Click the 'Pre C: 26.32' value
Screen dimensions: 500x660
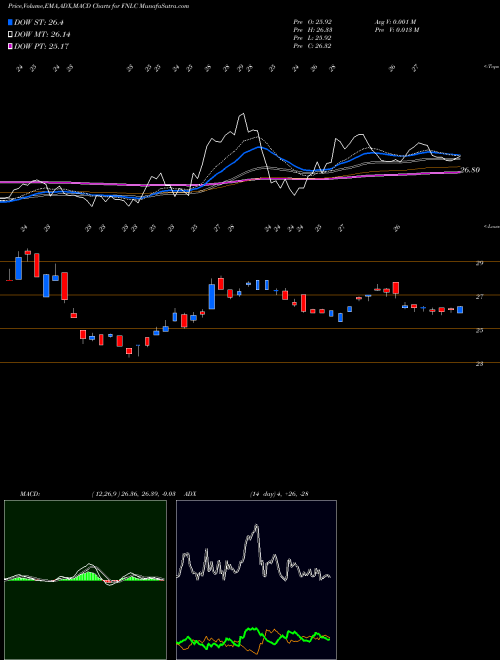pyautogui.click(x=312, y=46)
